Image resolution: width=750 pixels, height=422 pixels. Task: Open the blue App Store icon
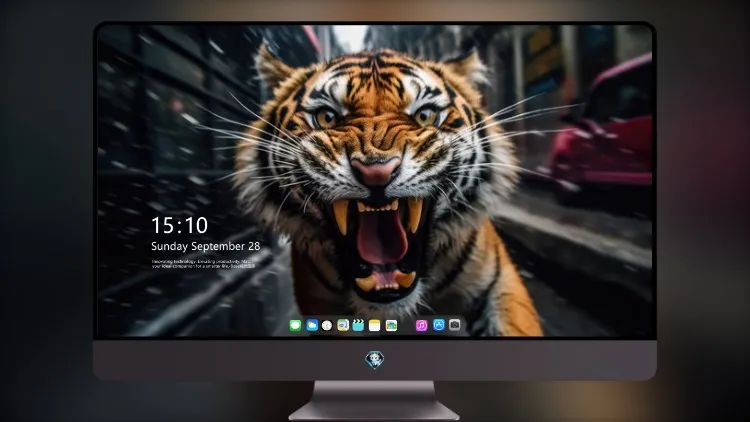click(x=439, y=325)
